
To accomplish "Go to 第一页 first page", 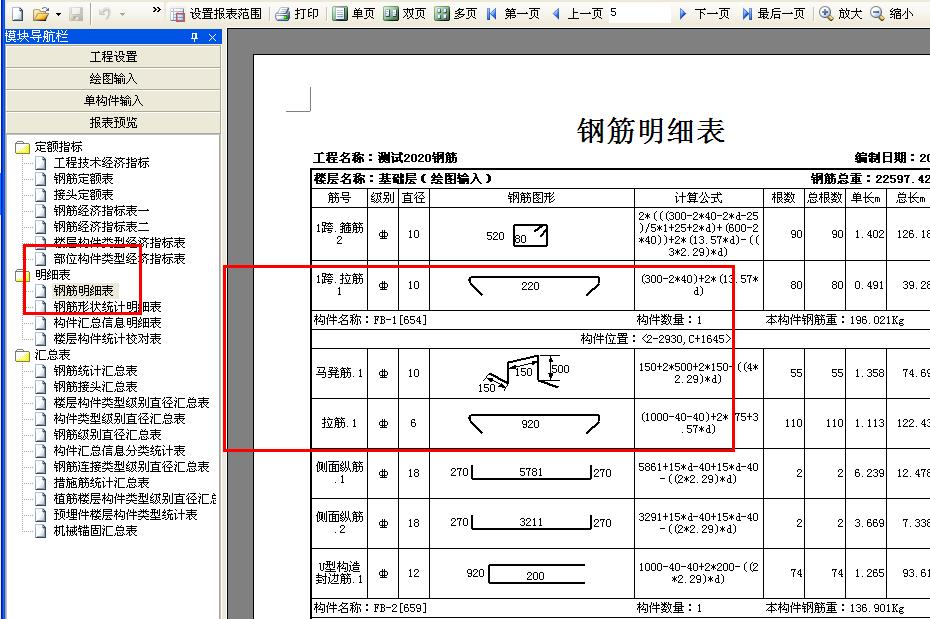I will 514,13.
